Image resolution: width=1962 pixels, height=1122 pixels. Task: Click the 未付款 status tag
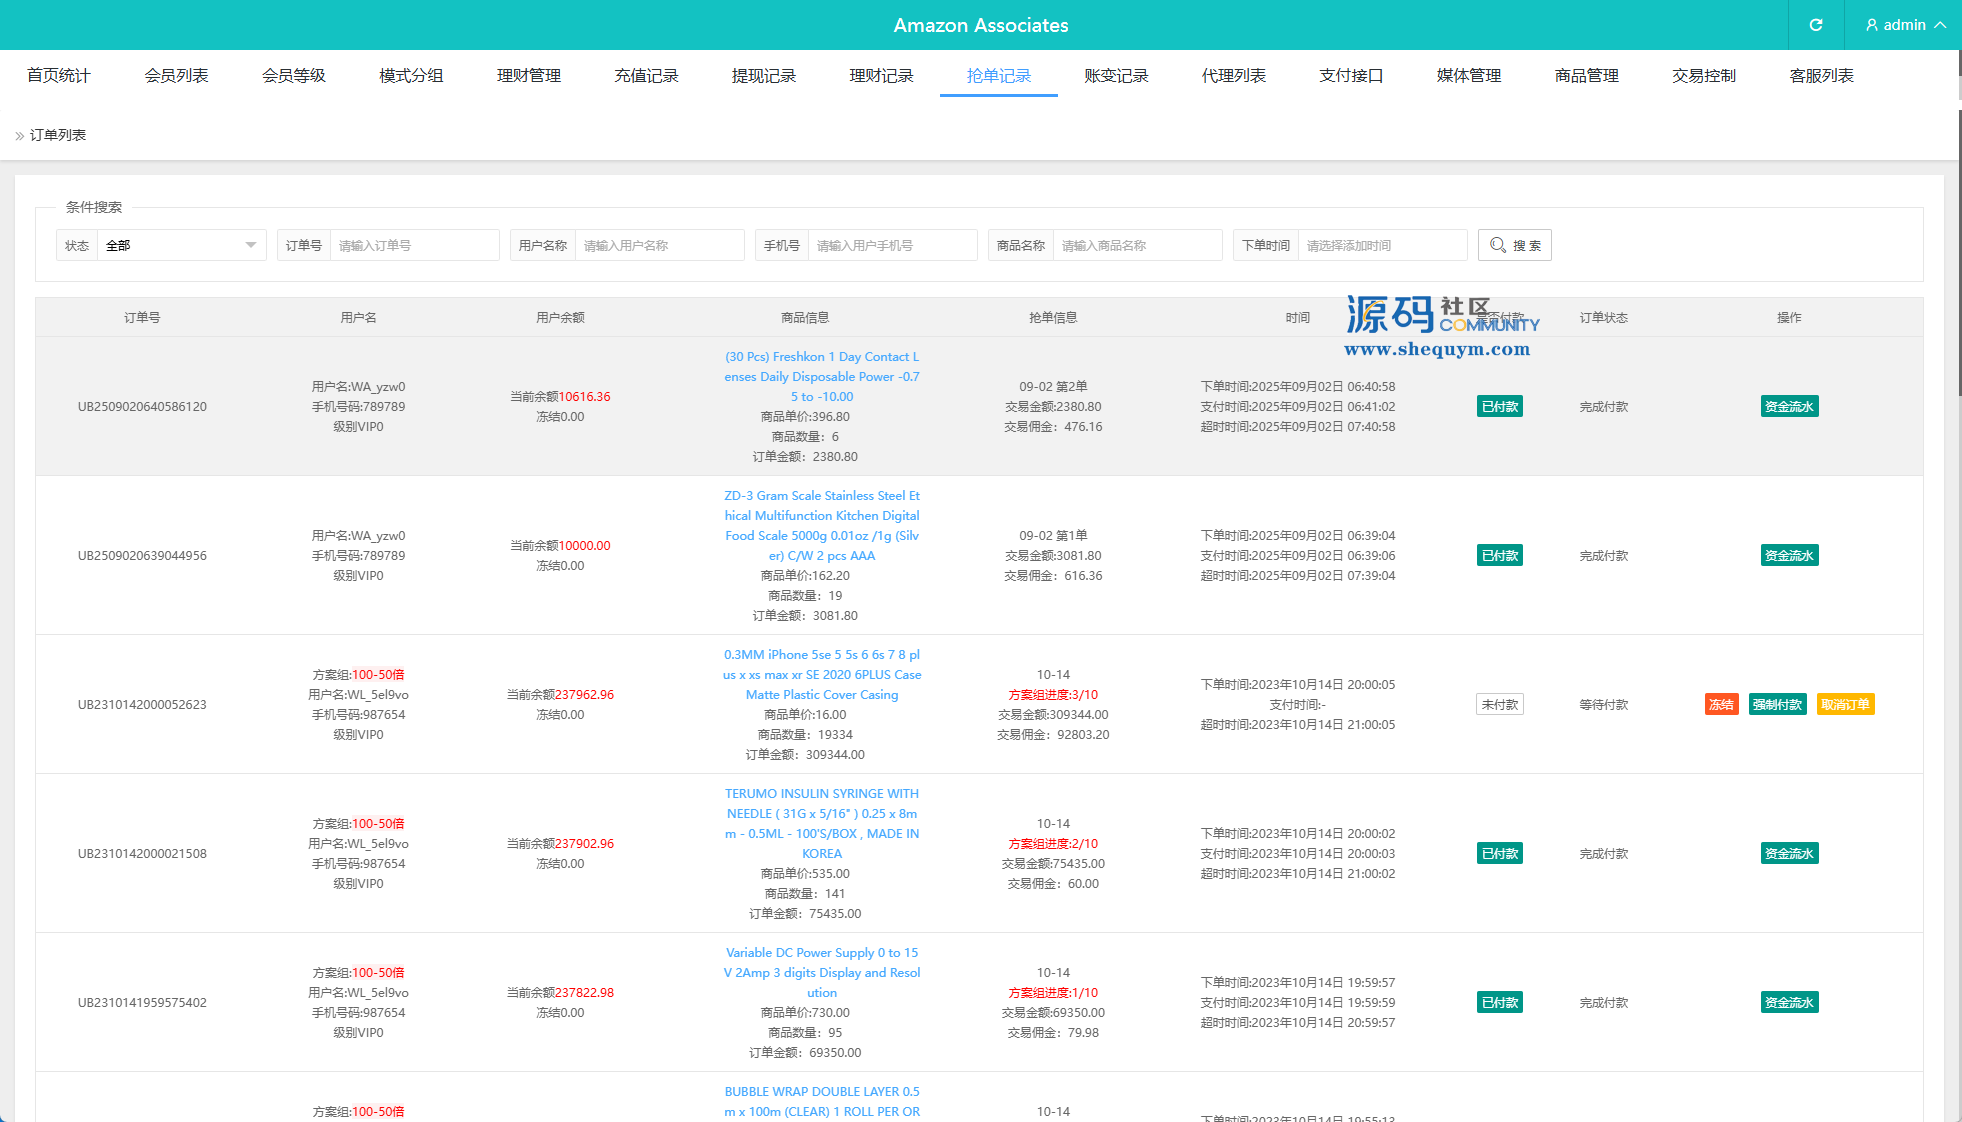coord(1499,704)
